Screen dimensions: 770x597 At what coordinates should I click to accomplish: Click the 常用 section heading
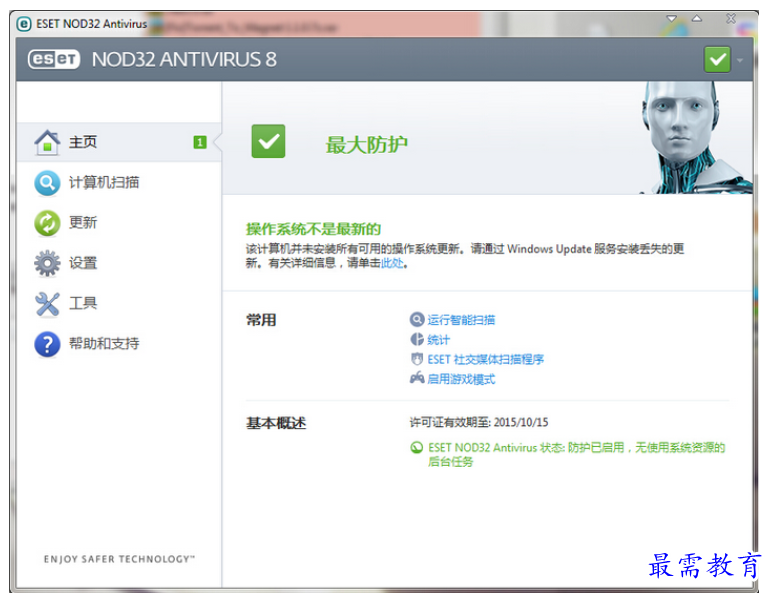point(261,320)
